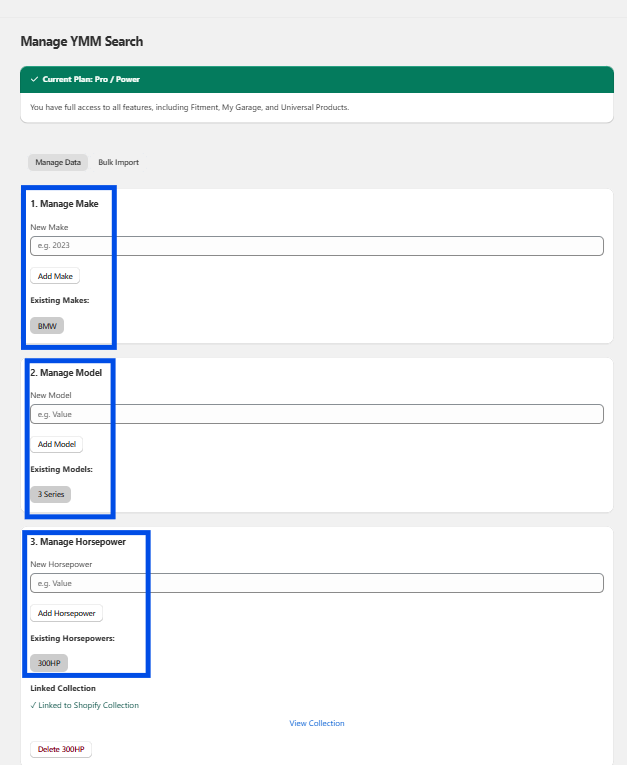The height and width of the screenshot is (765, 627).
Task: Click the Manage YMM Search page heading
Action: pyautogui.click(x=82, y=42)
